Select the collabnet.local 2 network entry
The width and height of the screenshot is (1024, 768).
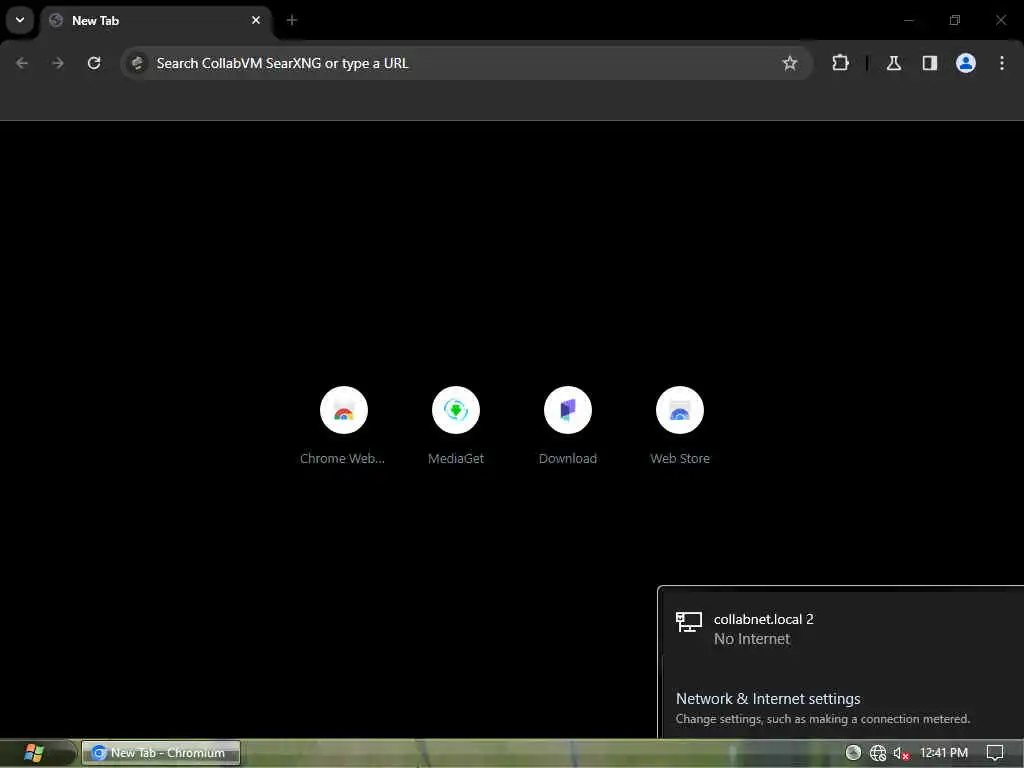[841, 629]
